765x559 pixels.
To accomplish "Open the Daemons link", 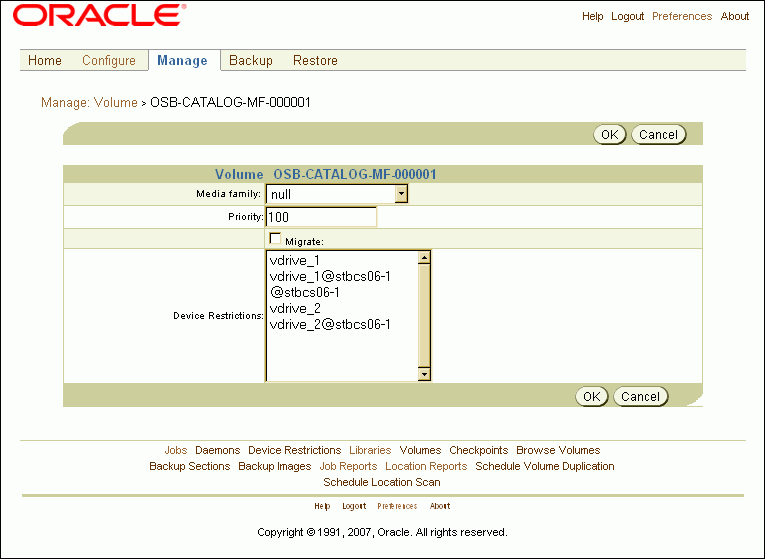I will [218, 450].
